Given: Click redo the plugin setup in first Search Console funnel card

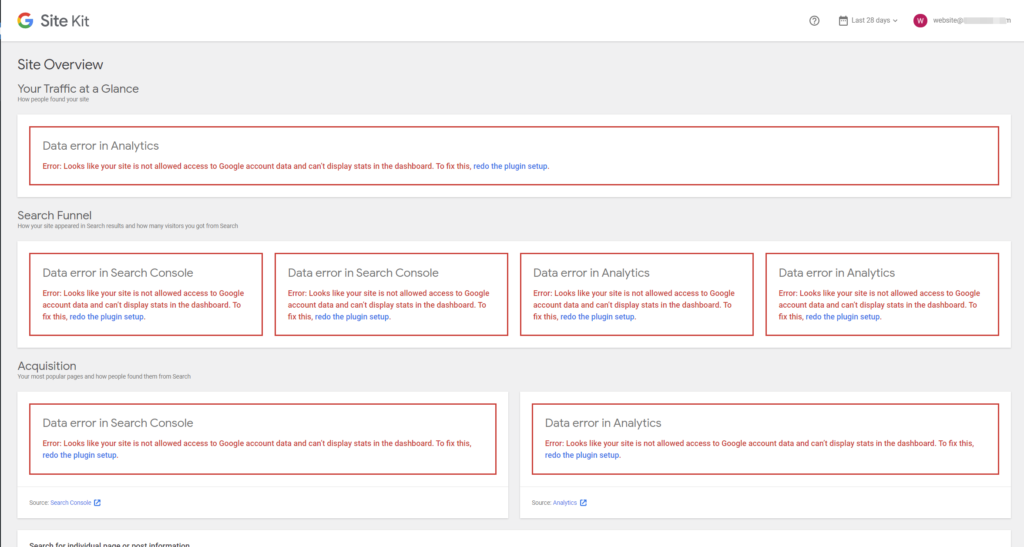Looking at the screenshot, I should (x=106, y=317).
